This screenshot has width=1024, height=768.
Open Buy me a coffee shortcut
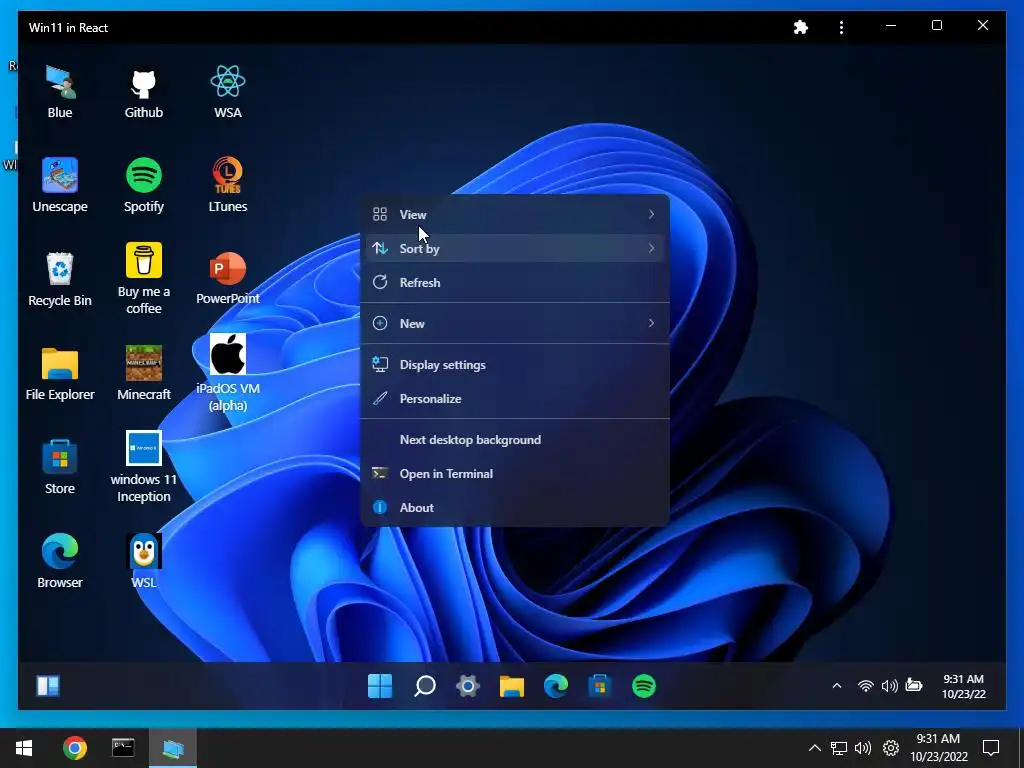pyautogui.click(x=144, y=280)
